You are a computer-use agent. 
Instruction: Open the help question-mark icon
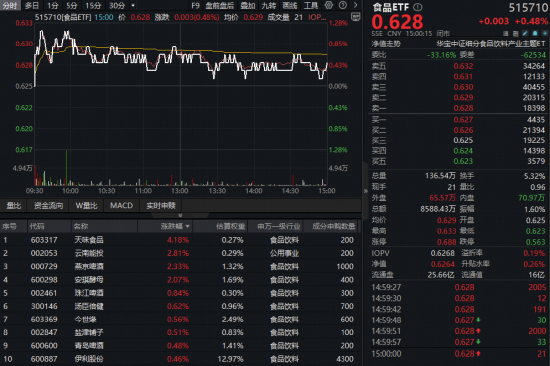pos(343,5)
